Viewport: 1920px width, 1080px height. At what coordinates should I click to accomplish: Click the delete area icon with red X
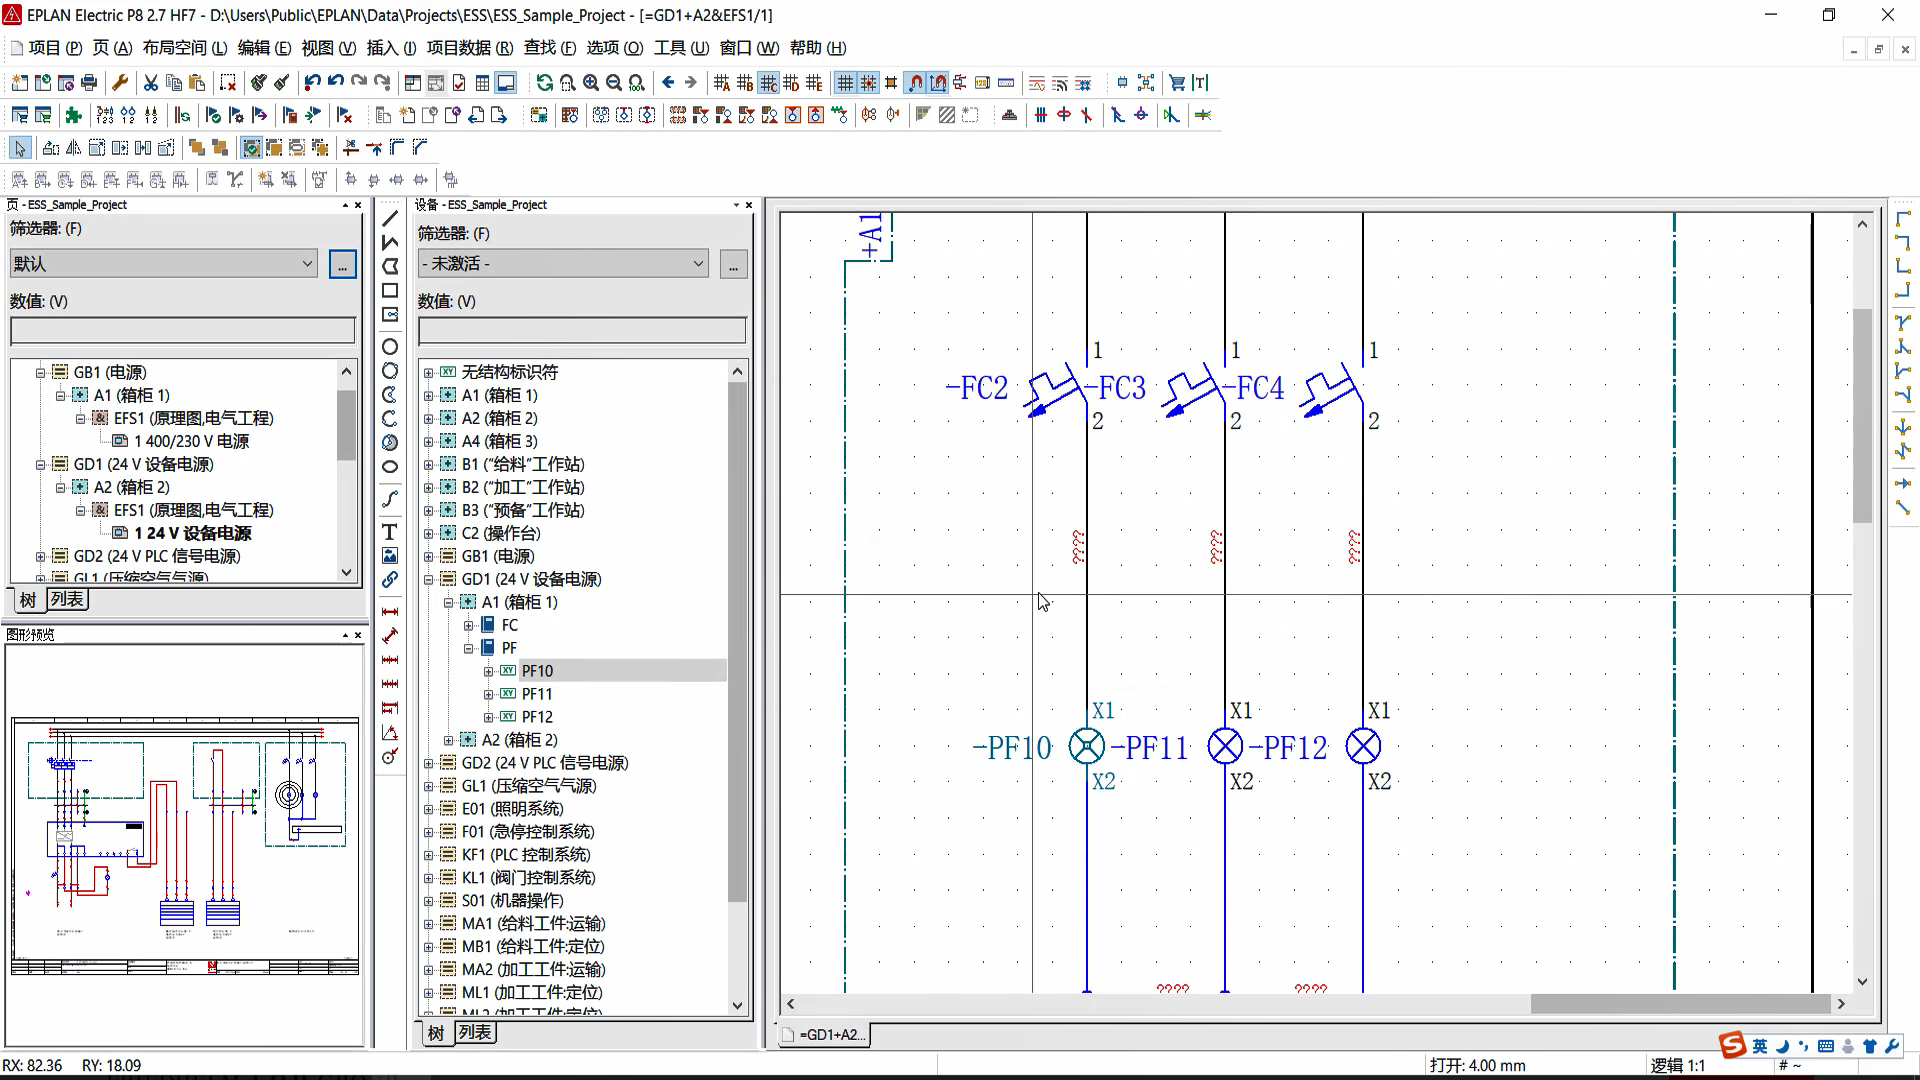(228, 83)
